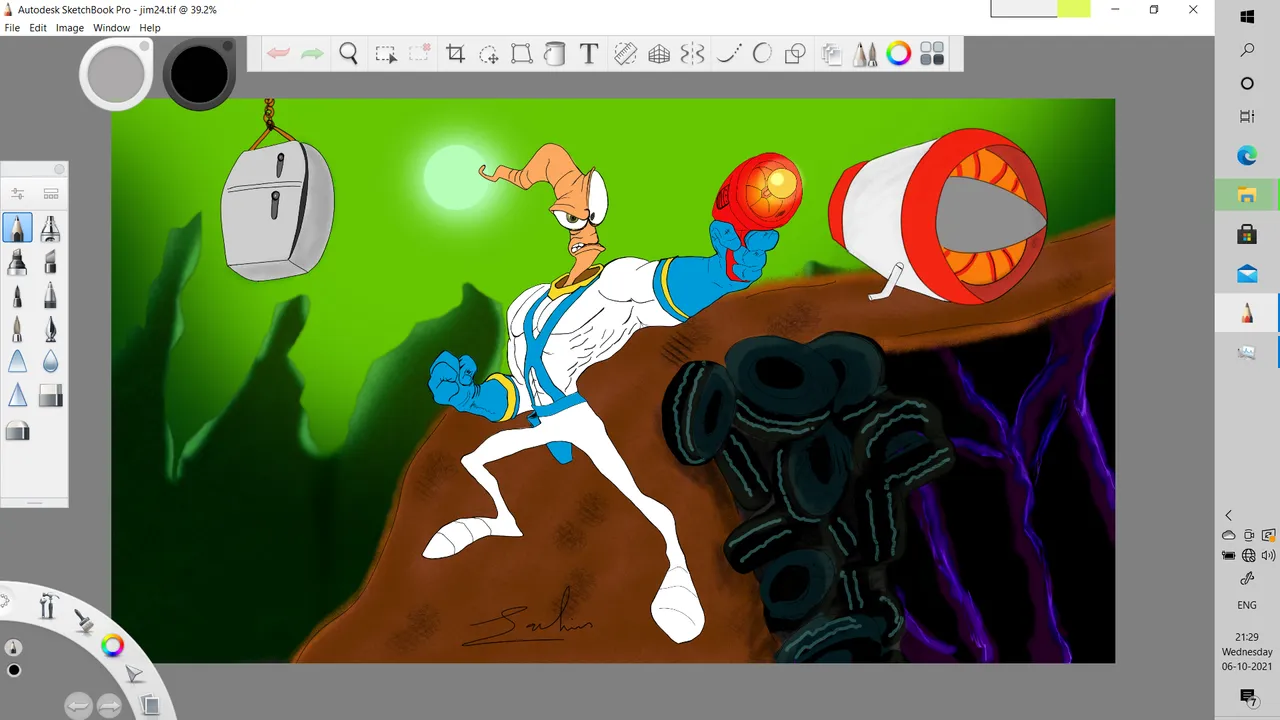Screen dimensions: 1280x720
Task: Select the rectangular Selection tool
Action: click(x=386, y=54)
